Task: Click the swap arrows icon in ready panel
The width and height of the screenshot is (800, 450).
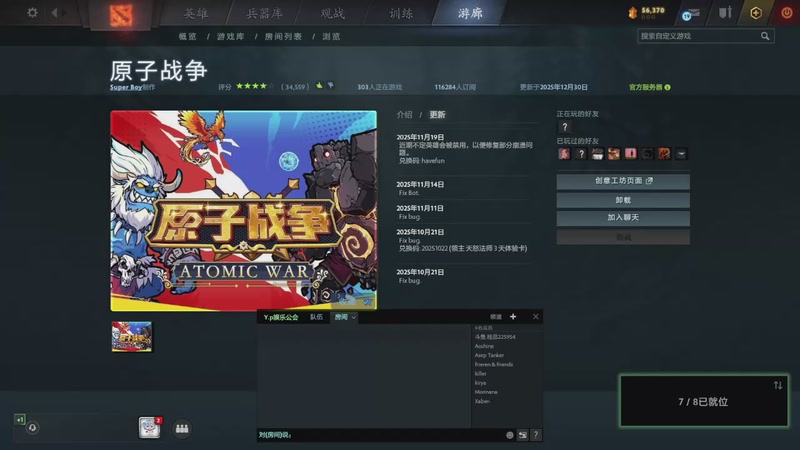Action: pos(778,385)
